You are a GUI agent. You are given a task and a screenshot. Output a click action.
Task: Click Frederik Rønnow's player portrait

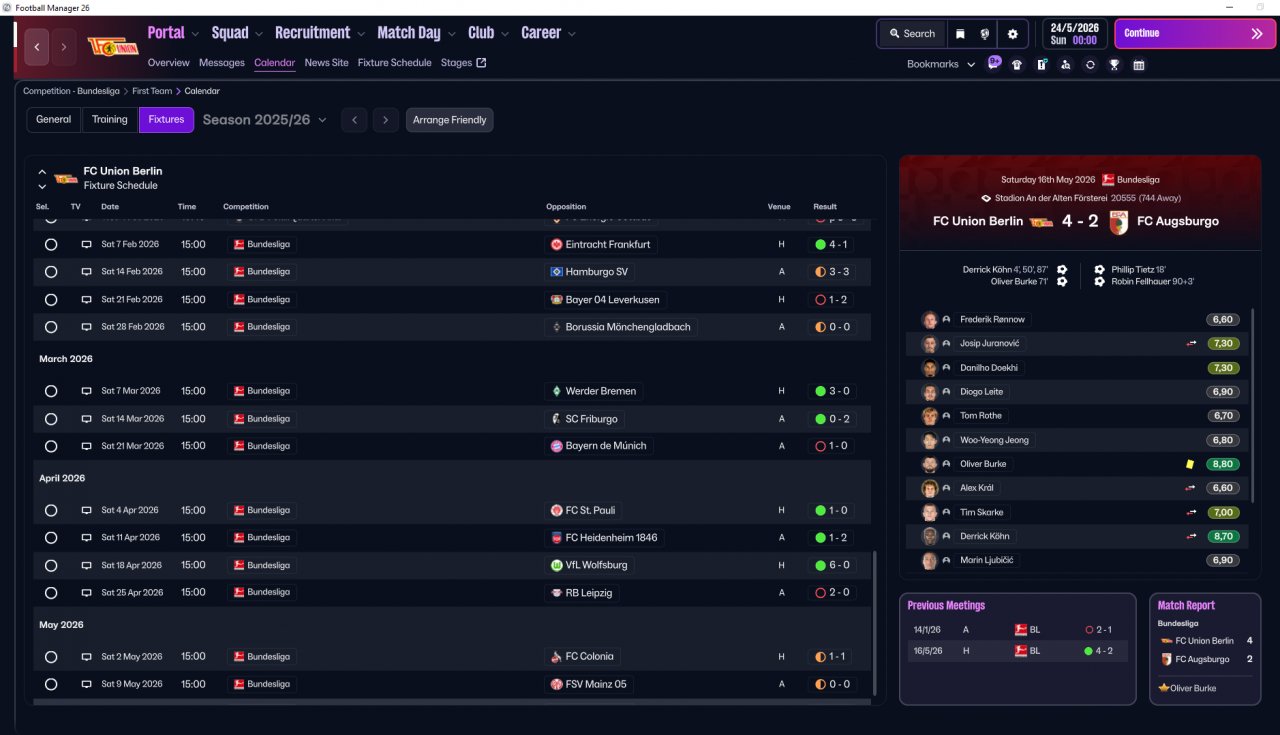pos(930,320)
